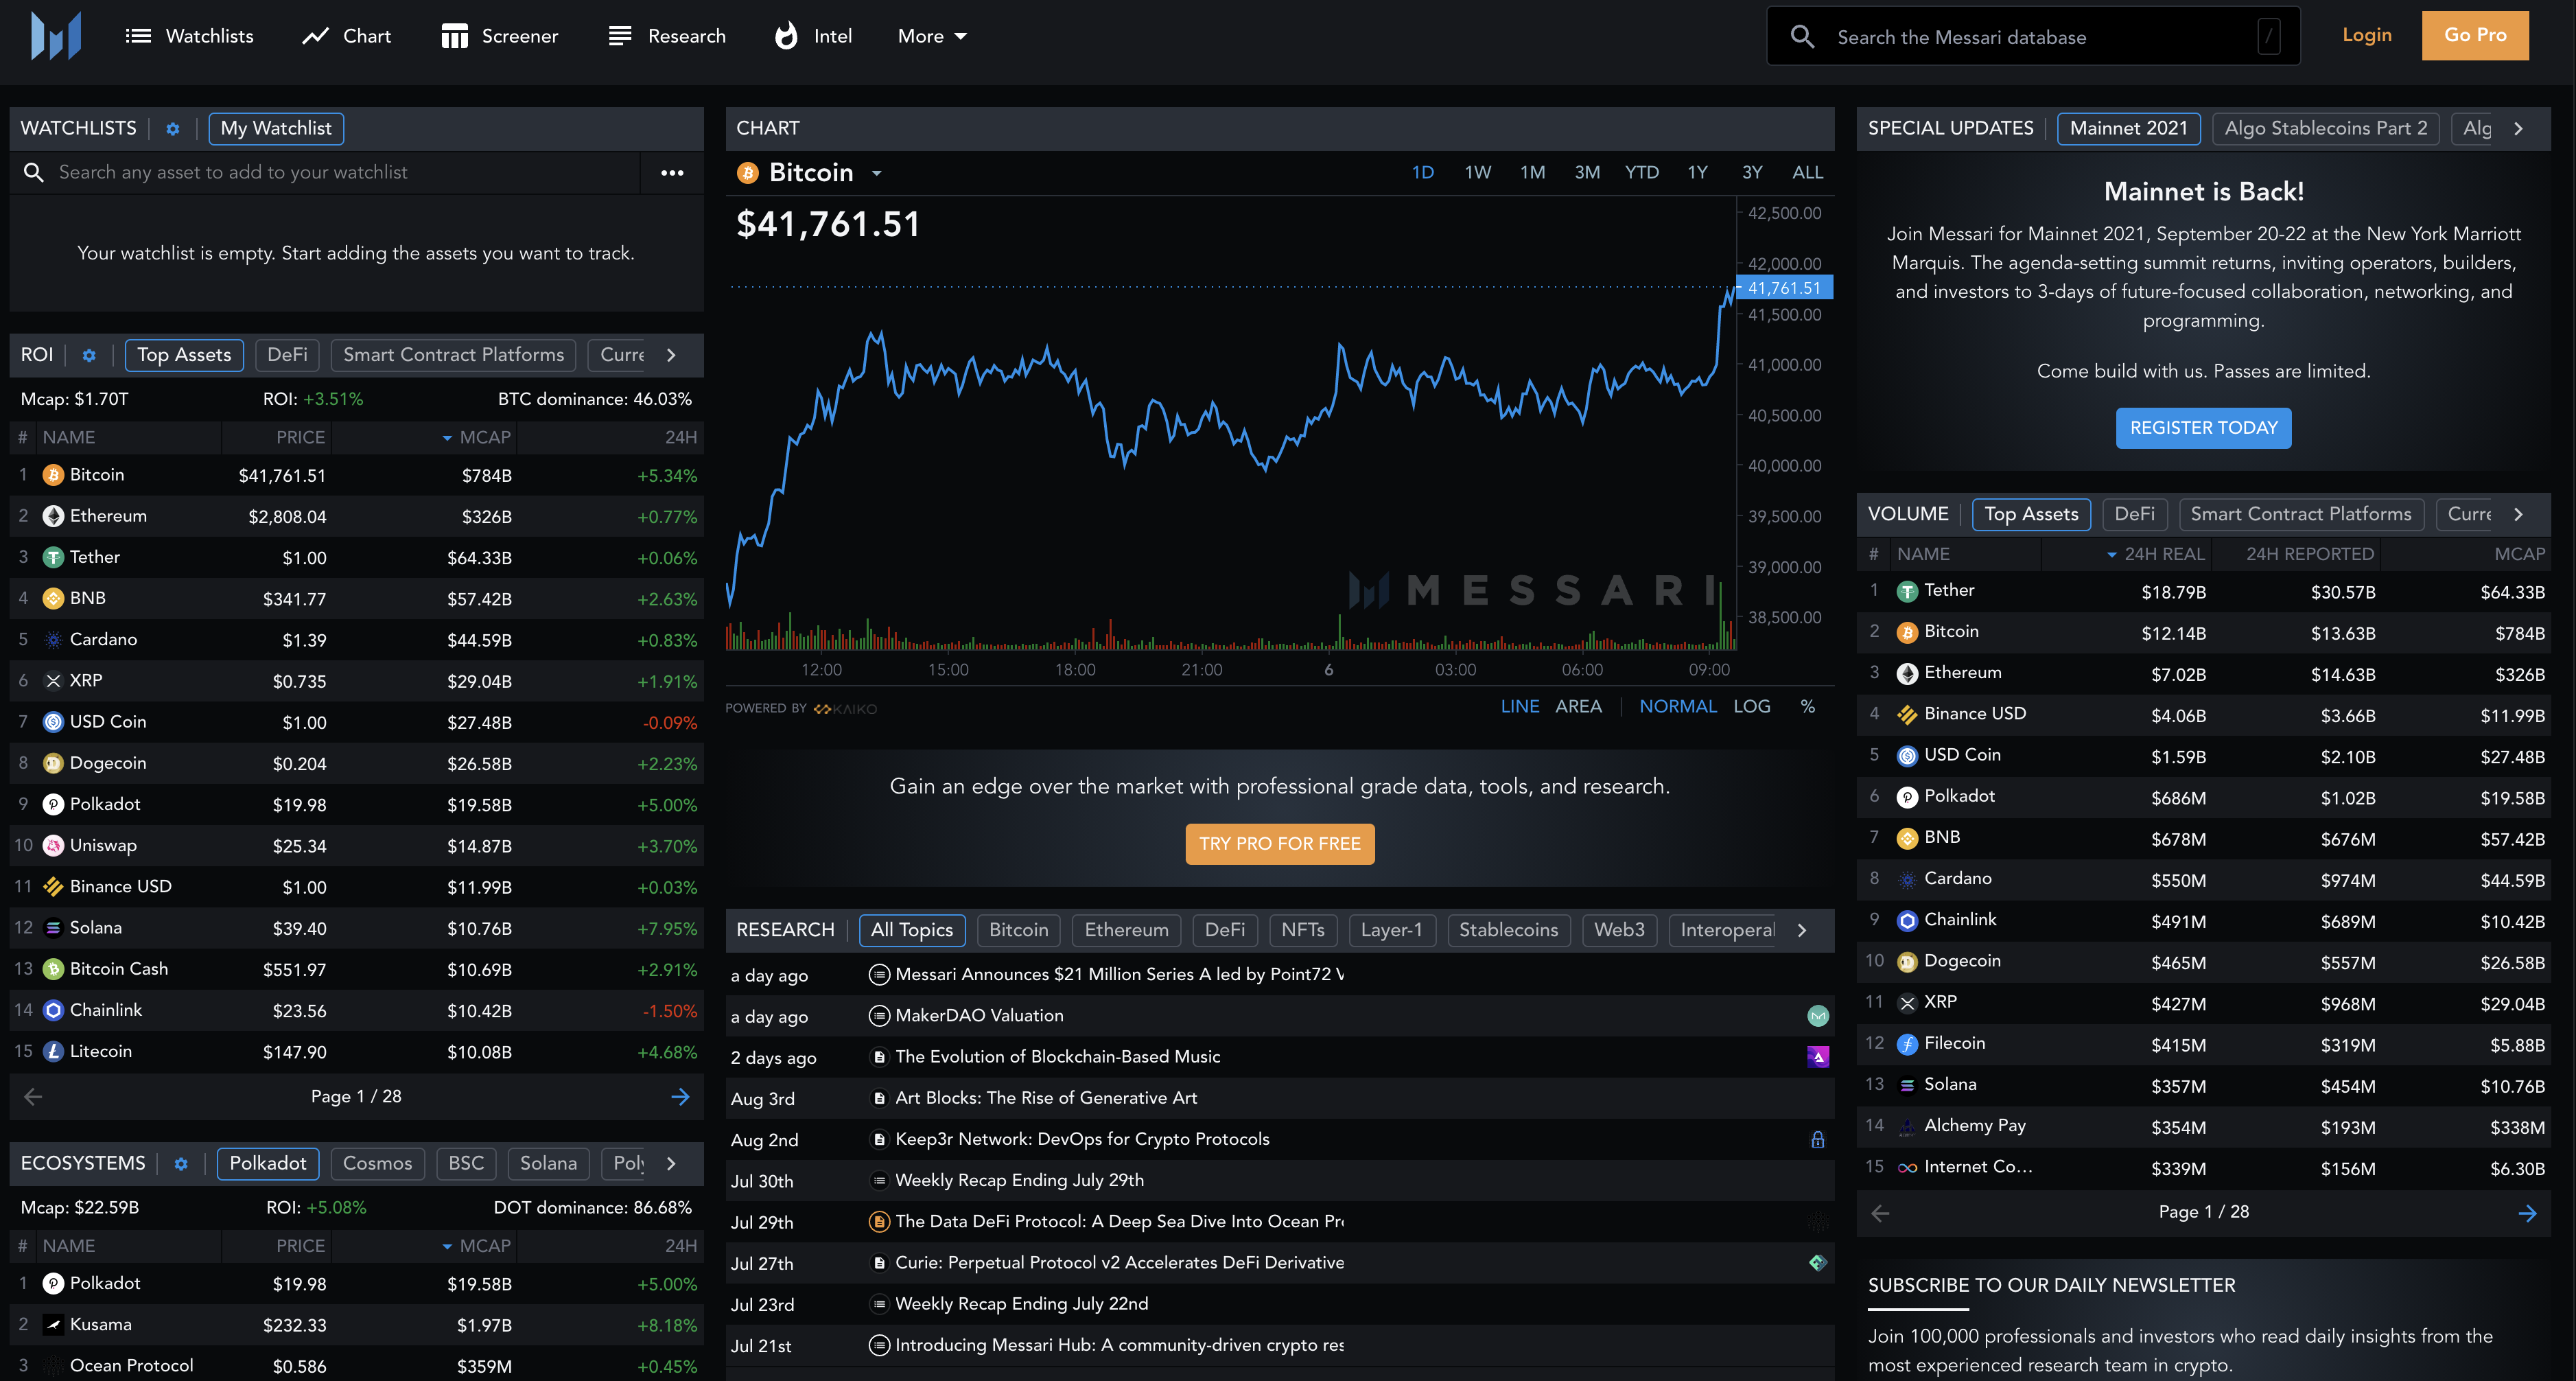
Task: Select the YTD chart timeframe
Action: coord(1642,173)
